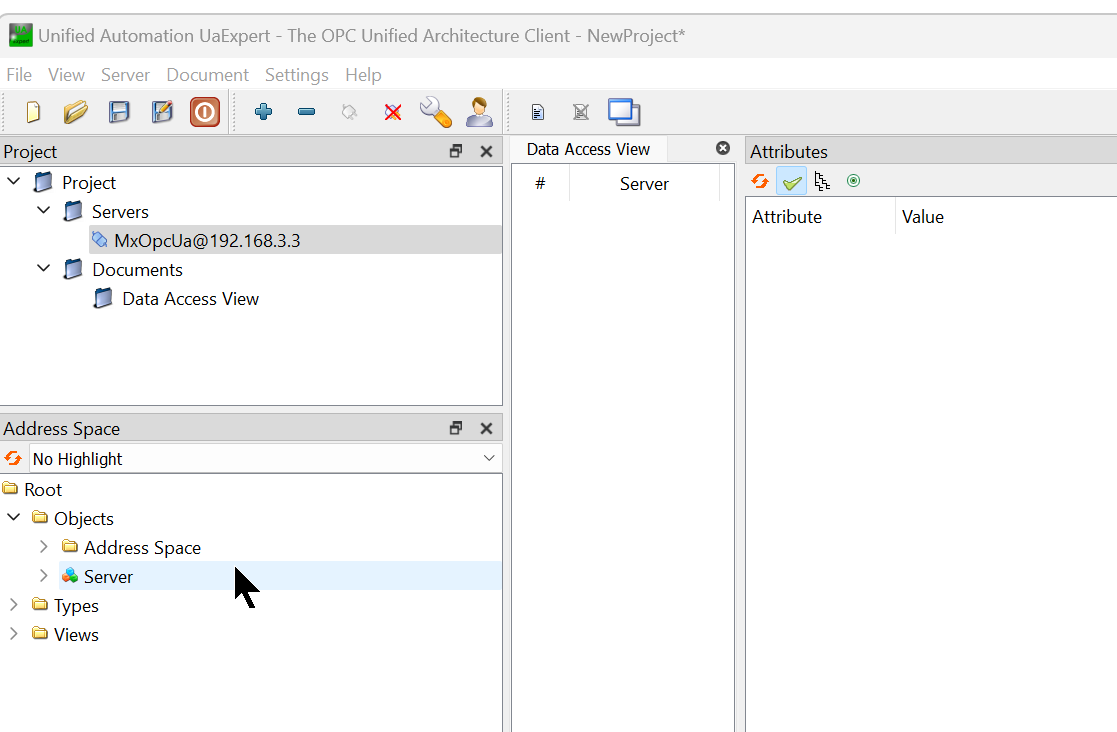Remove server with the blue minus icon
Image resolution: width=1117 pixels, height=732 pixels.
coord(306,112)
